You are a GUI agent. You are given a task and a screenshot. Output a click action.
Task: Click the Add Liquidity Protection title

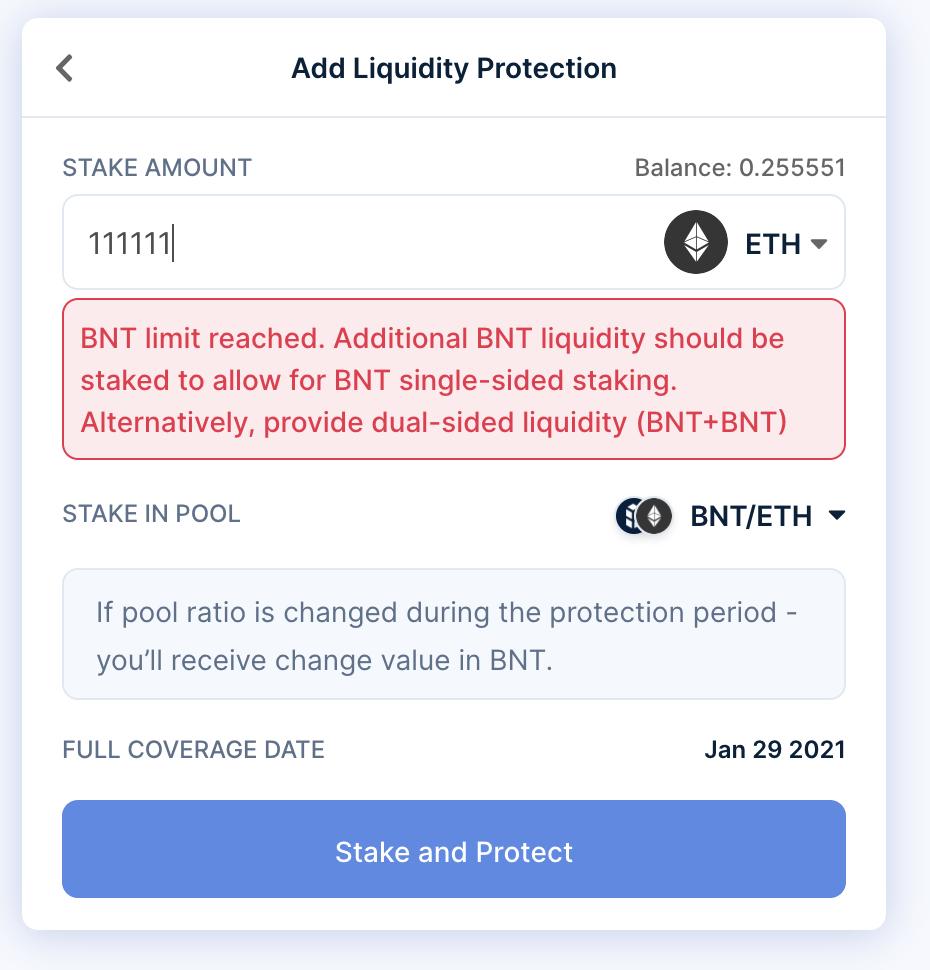pyautogui.click(x=453, y=68)
